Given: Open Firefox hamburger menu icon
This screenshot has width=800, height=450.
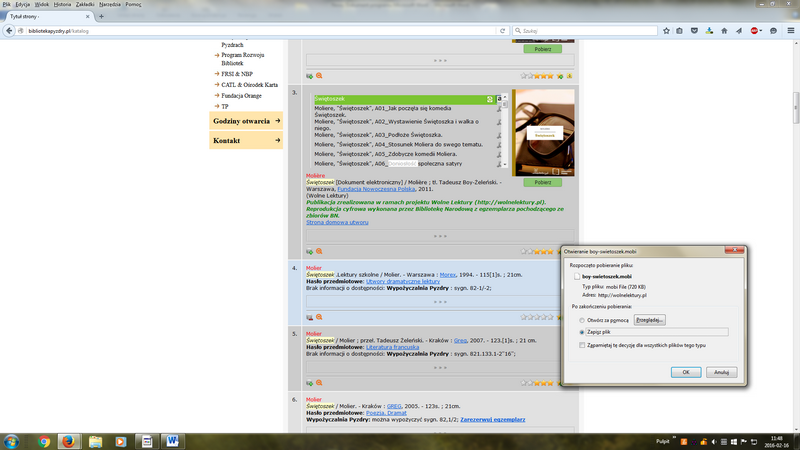Looking at the screenshot, I should coord(791,31).
